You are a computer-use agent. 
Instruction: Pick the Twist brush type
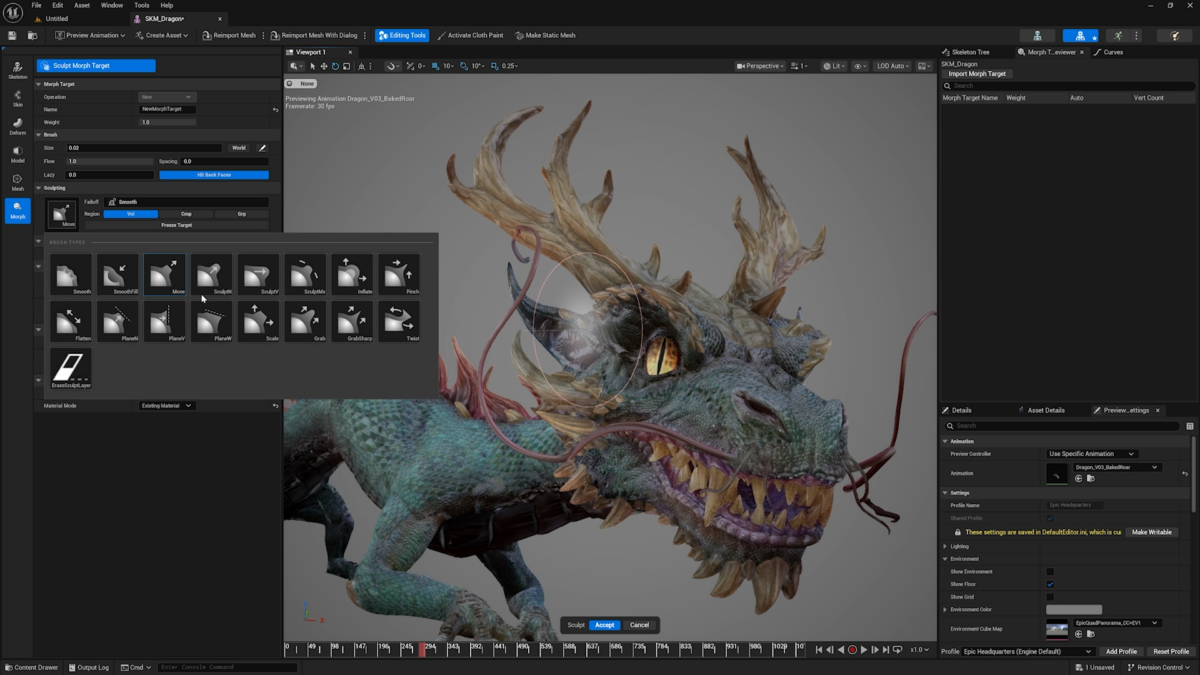(399, 321)
